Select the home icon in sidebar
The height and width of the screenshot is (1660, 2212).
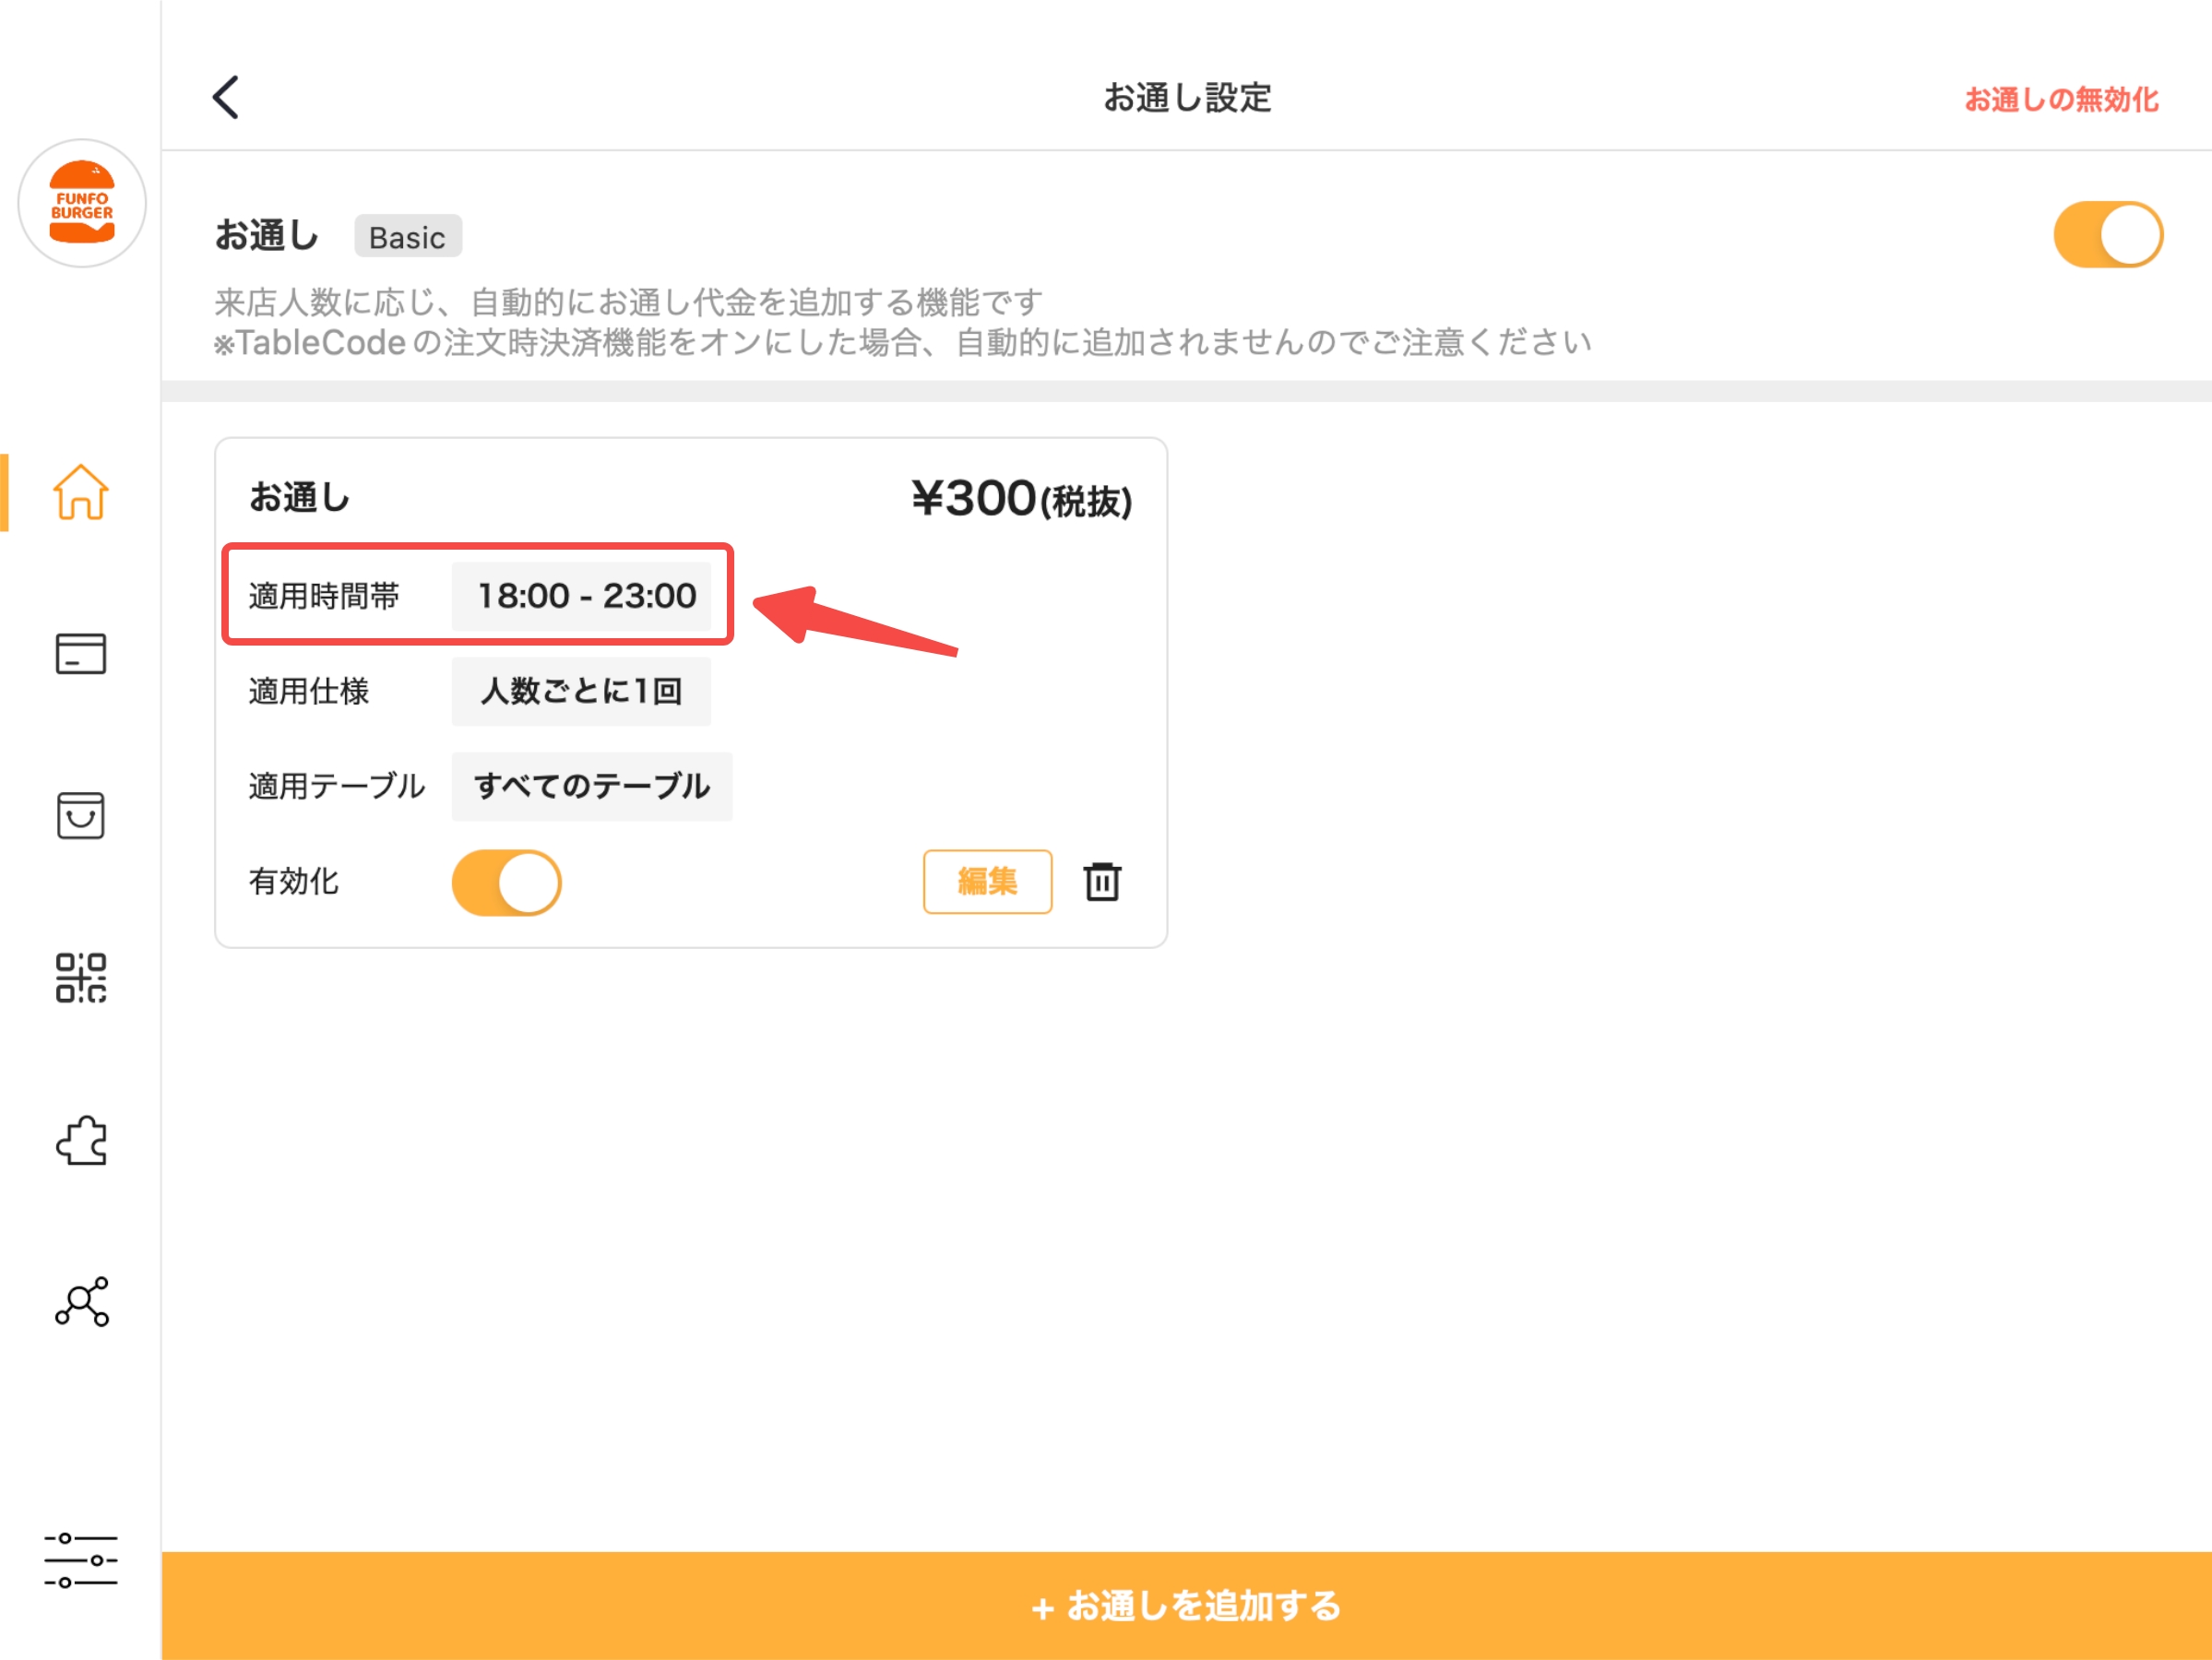[81, 492]
